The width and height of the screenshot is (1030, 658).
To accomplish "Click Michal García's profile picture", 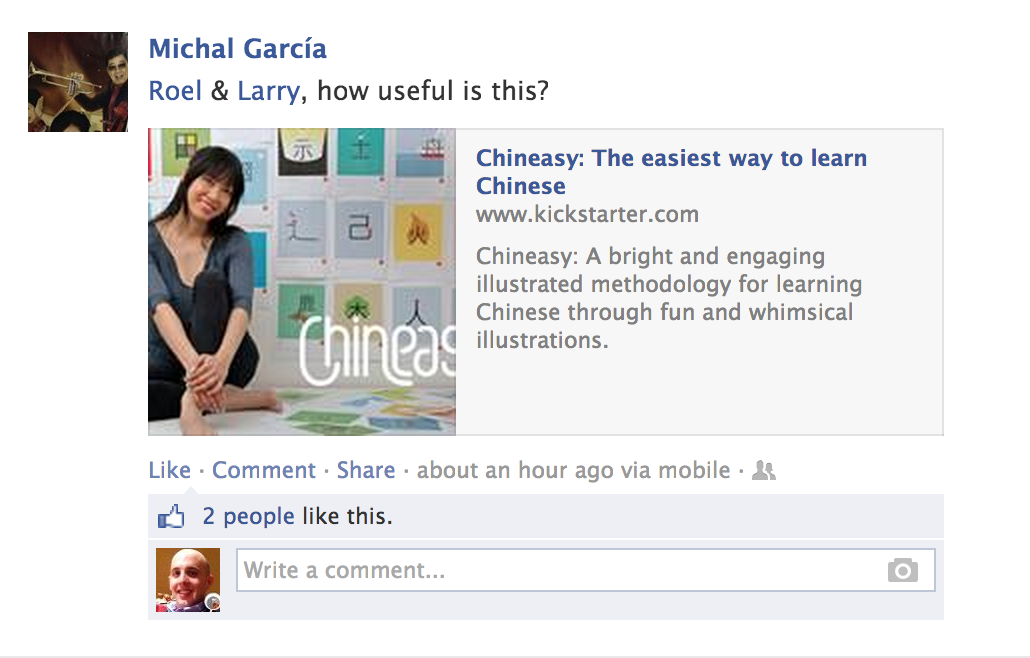I will (x=78, y=82).
